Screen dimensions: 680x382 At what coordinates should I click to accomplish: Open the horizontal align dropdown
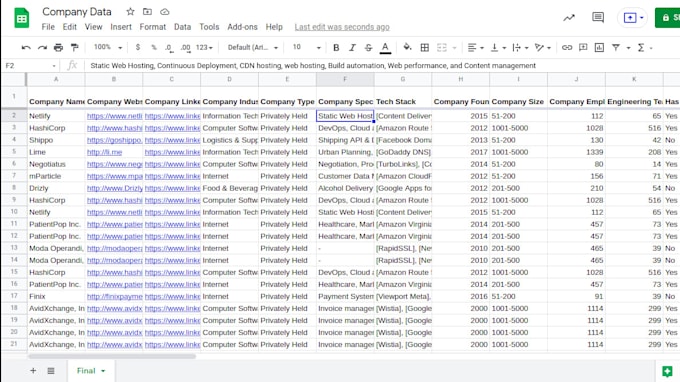point(476,47)
